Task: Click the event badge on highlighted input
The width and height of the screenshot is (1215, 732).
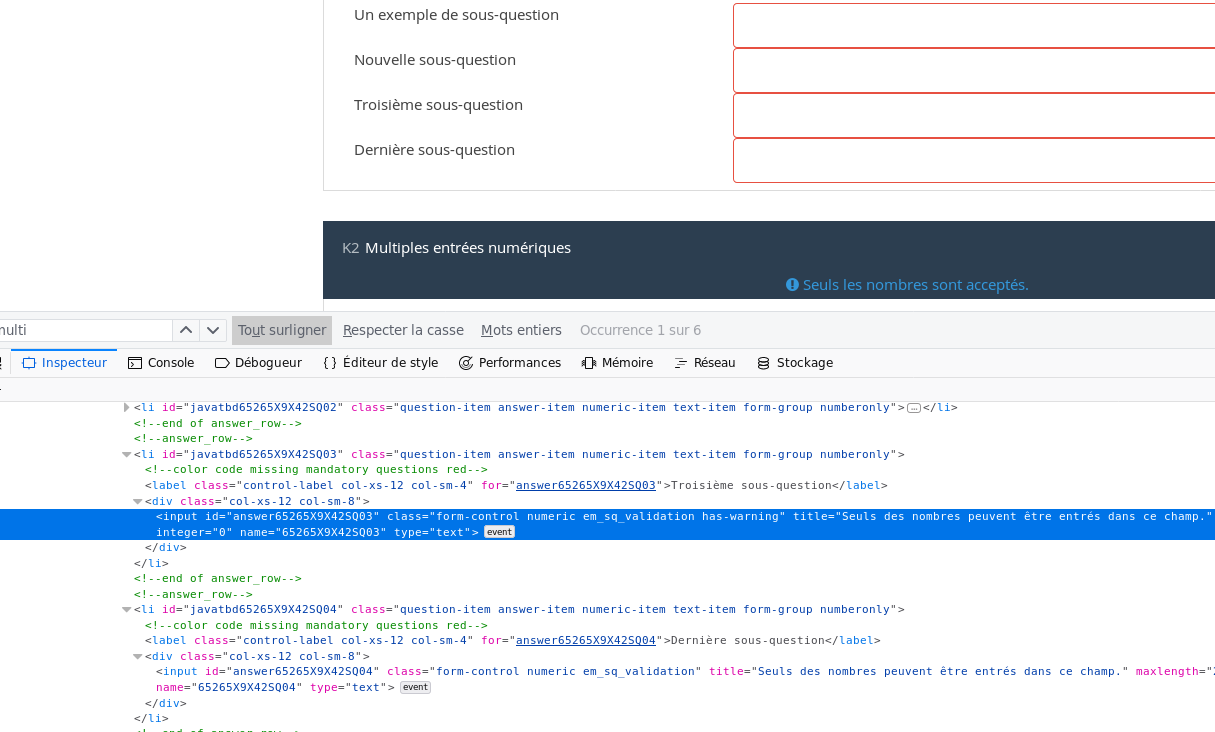Action: point(499,532)
